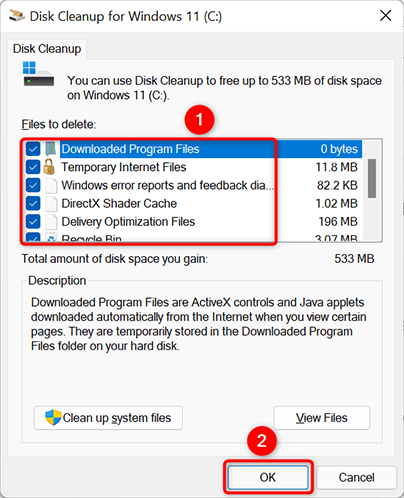This screenshot has height=498, width=404.
Task: Click the Clean up system files button
Action: (108, 418)
